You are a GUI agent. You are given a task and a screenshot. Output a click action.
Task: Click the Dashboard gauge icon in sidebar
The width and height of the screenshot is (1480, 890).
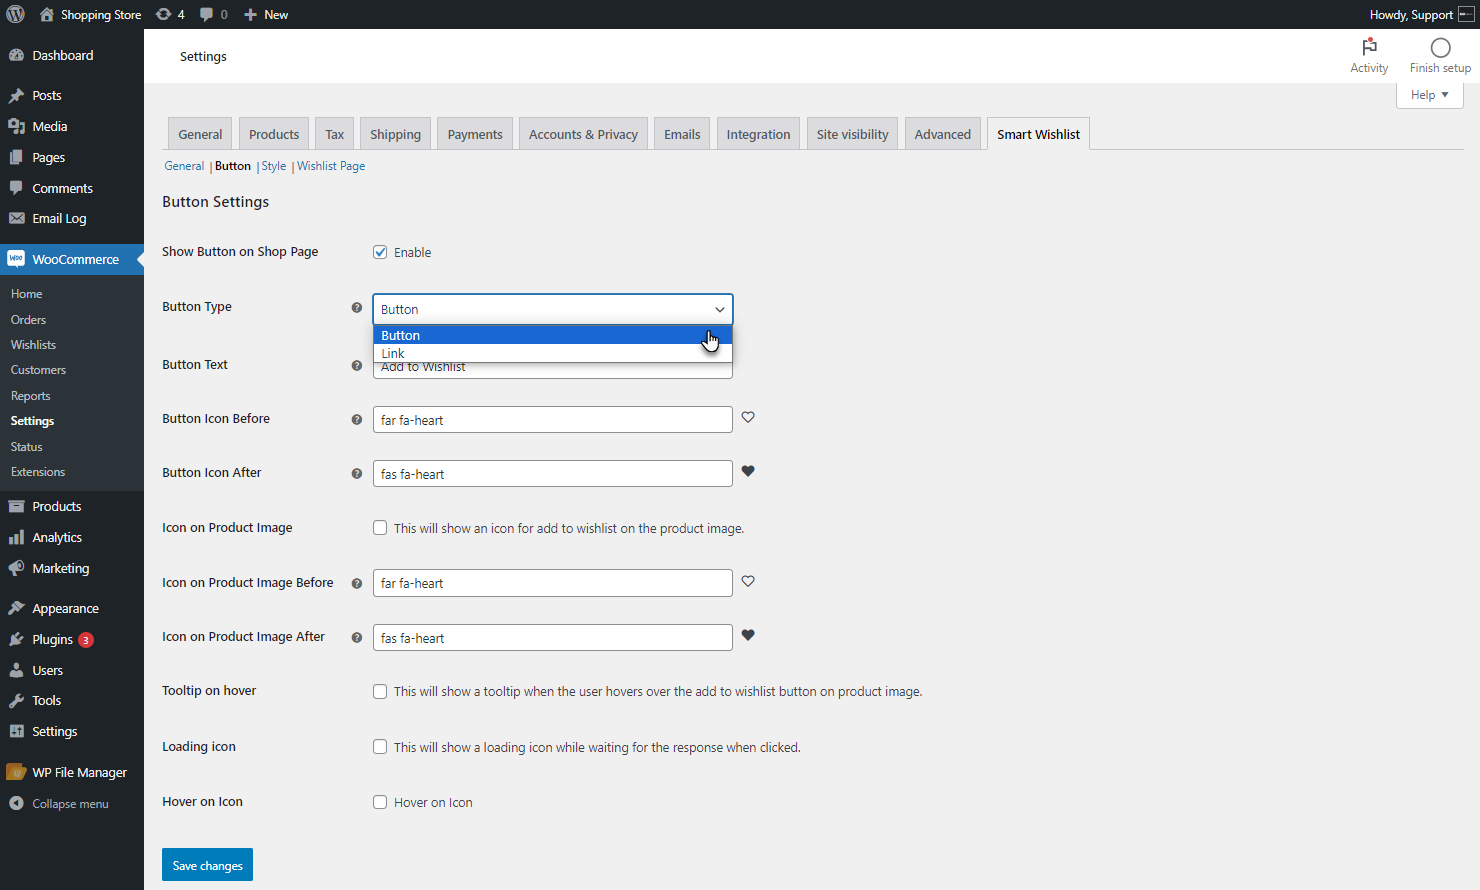click(x=16, y=55)
